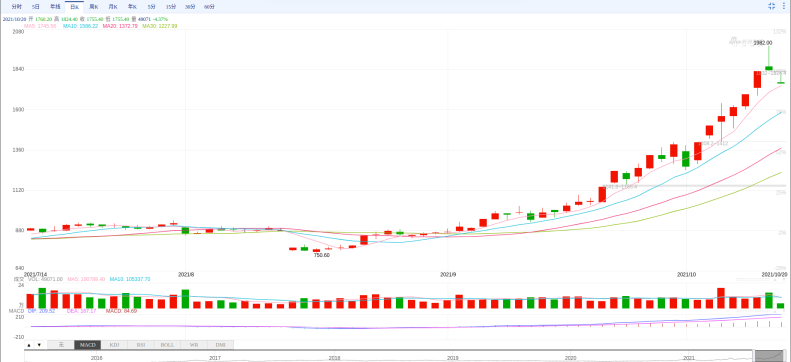Viewport: 791px width, 362px height.
Task: Click the MA20: 1372.79 legend value
Action: [120, 26]
